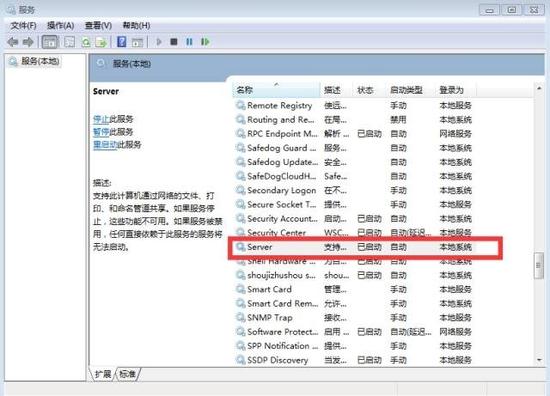Toggle the show/hide console tree icon
This screenshot has width=550, height=396.
(x=50, y=42)
